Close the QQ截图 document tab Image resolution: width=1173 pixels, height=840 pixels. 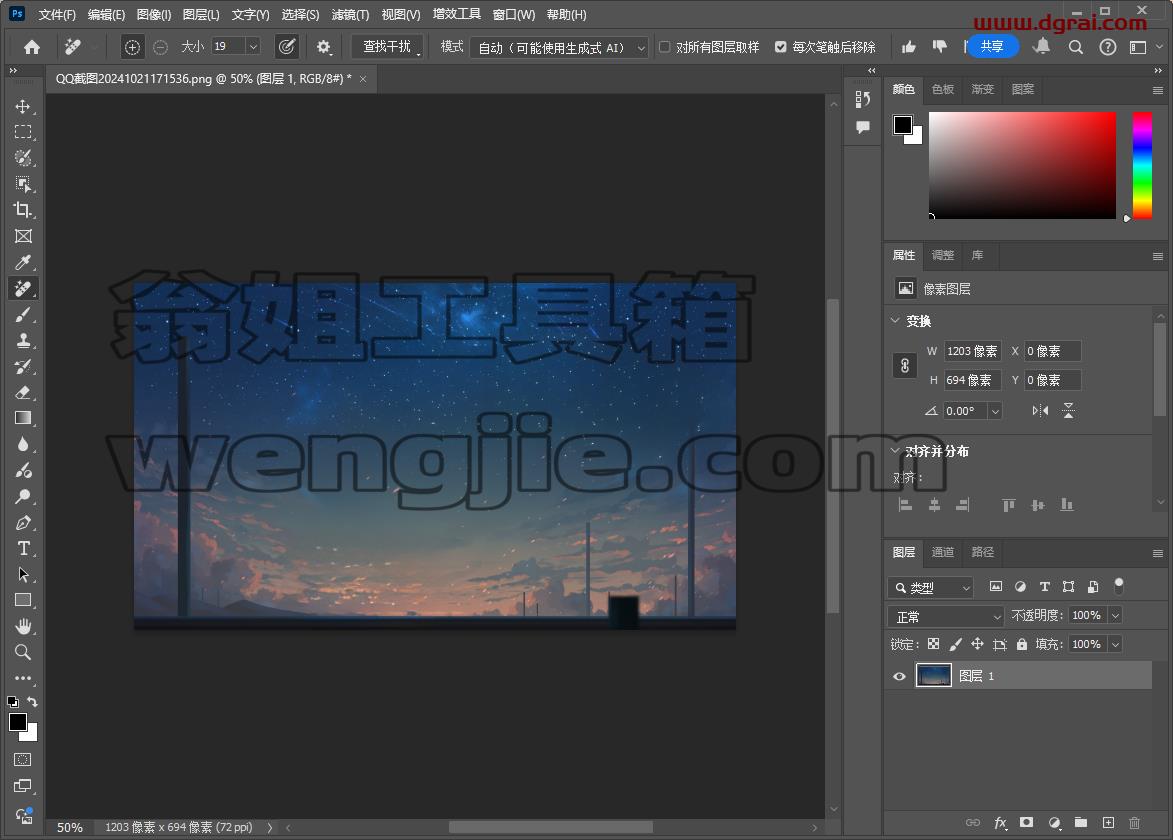363,79
